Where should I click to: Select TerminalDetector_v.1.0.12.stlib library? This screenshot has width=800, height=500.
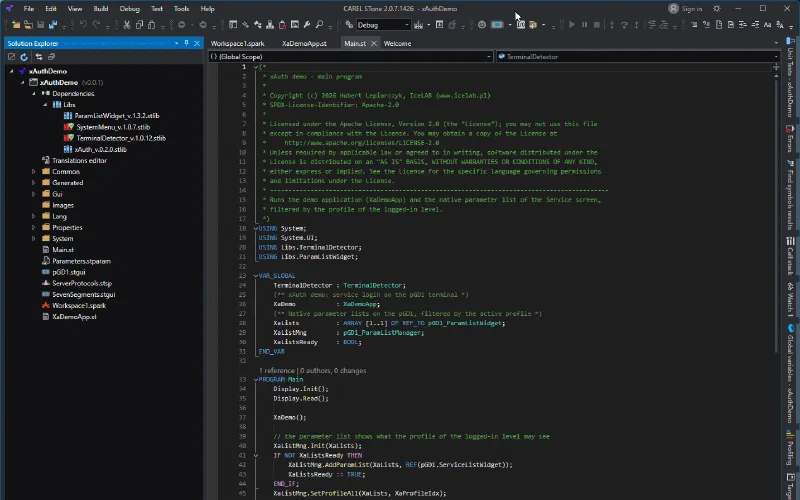tap(121, 138)
